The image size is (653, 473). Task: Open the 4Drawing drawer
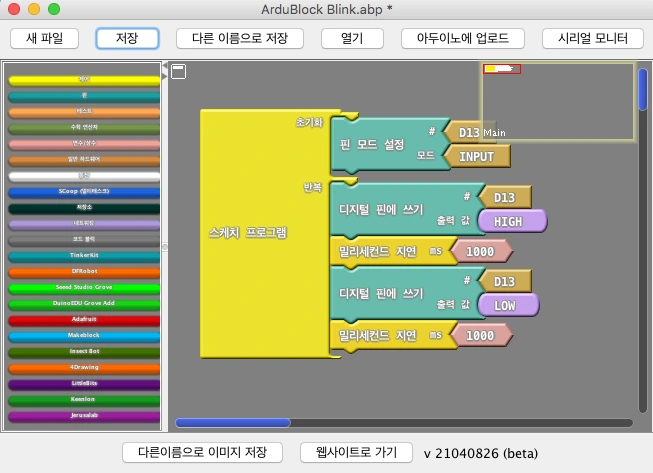(x=84, y=368)
